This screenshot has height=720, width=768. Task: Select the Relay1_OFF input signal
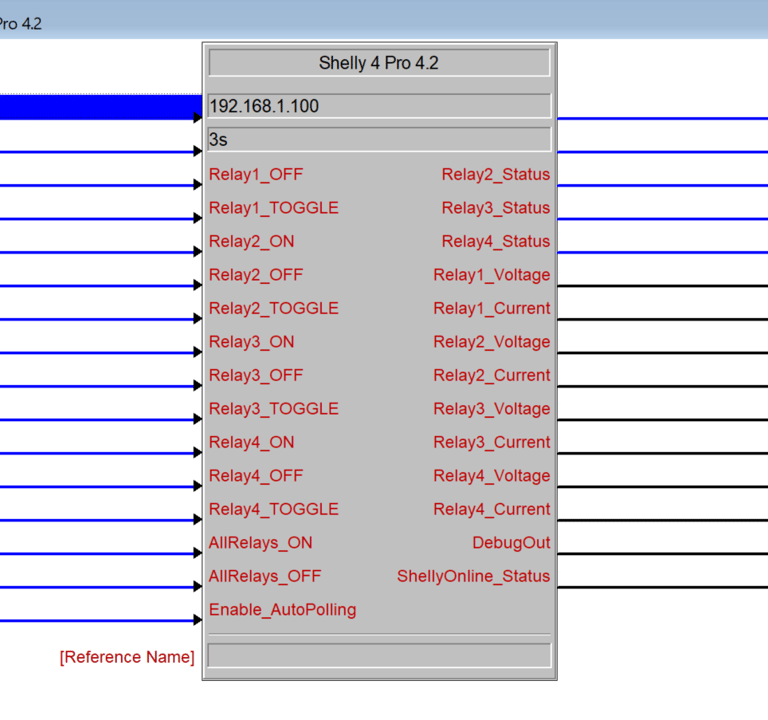pyautogui.click(x=256, y=174)
